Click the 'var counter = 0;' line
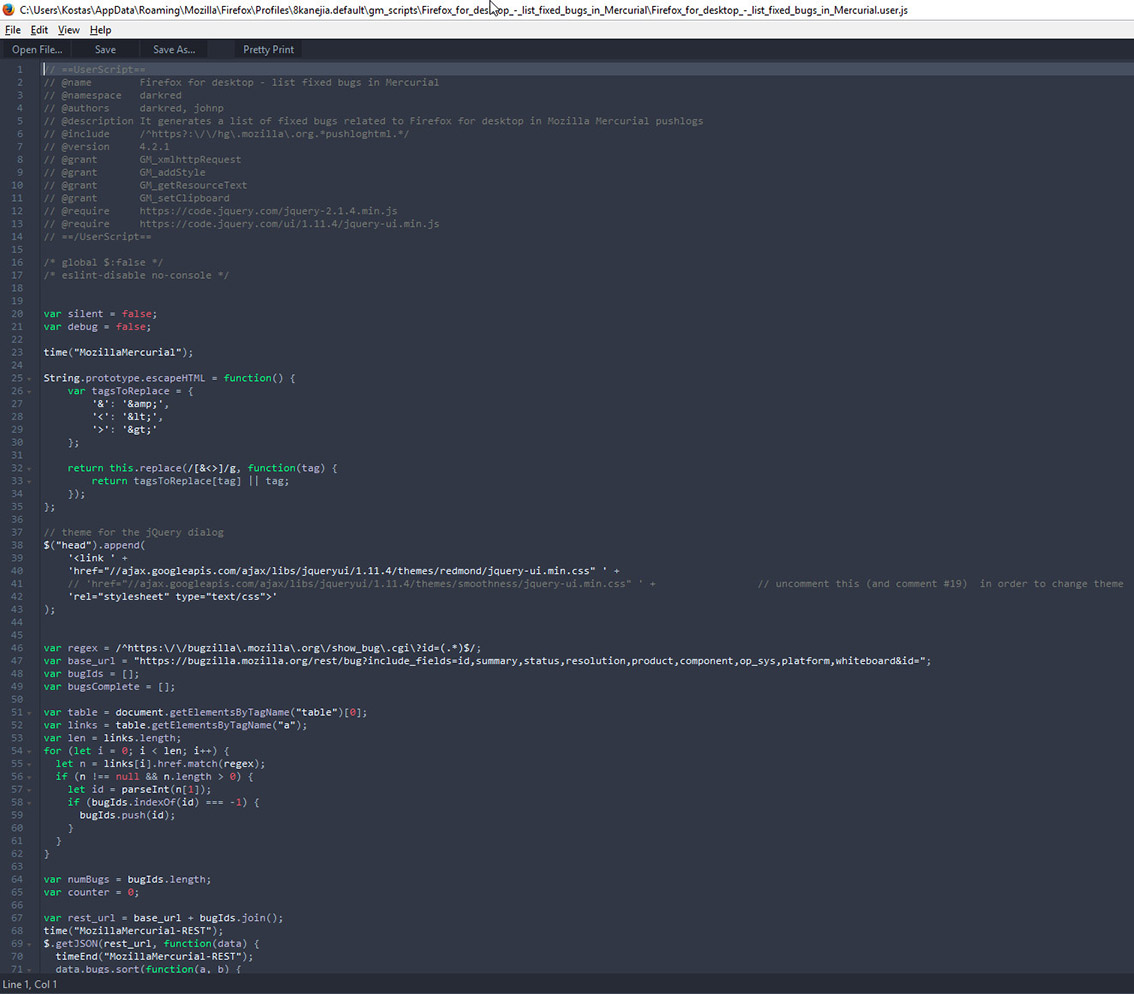The width and height of the screenshot is (1134, 994). click(x=91, y=893)
